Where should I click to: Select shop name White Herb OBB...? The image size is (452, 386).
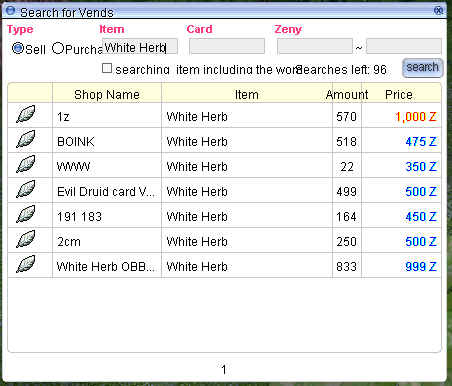coord(106,267)
